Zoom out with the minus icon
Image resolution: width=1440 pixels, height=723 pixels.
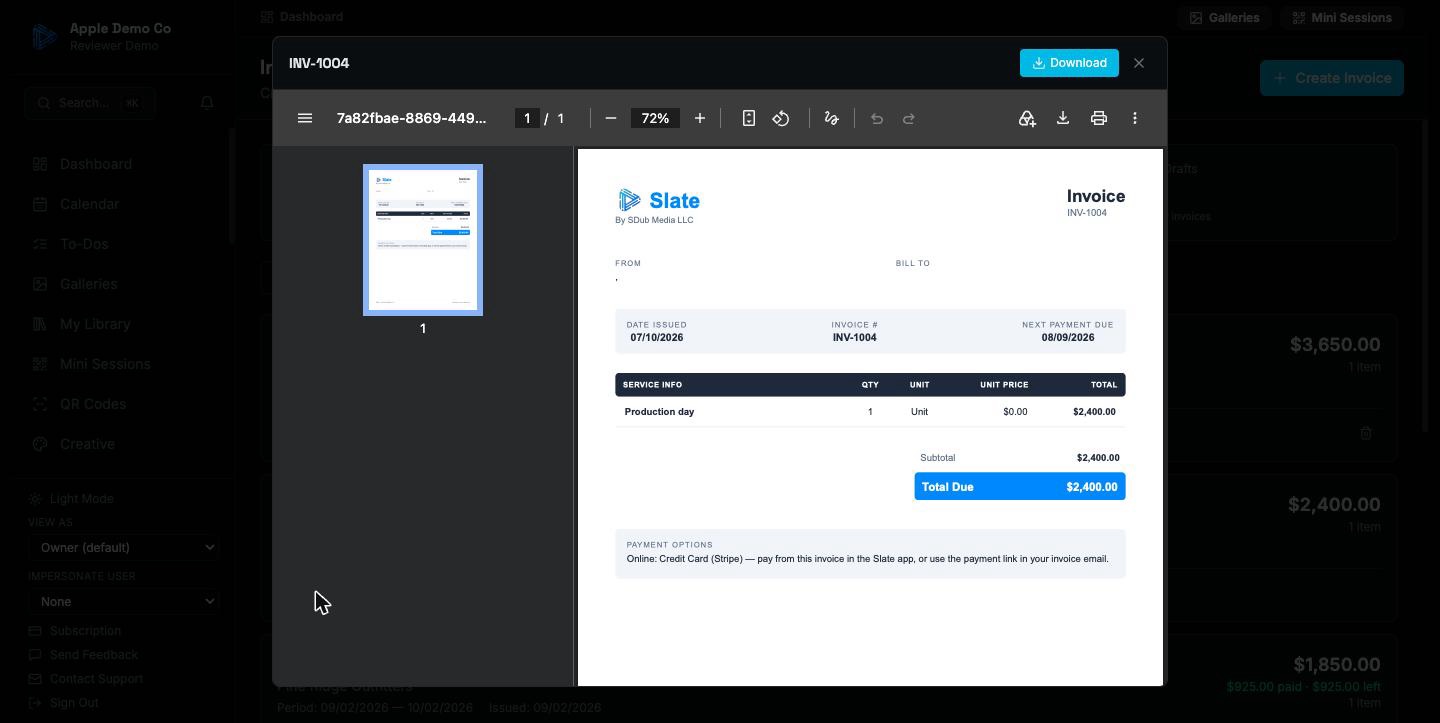point(611,118)
